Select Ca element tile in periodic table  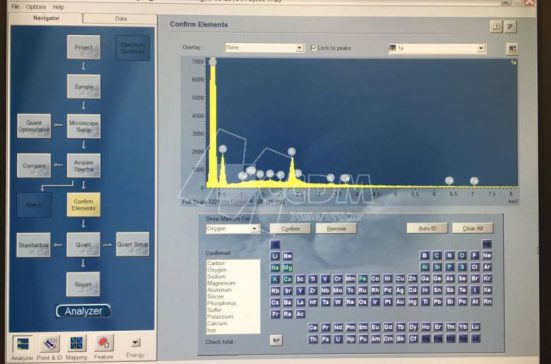tap(287, 279)
